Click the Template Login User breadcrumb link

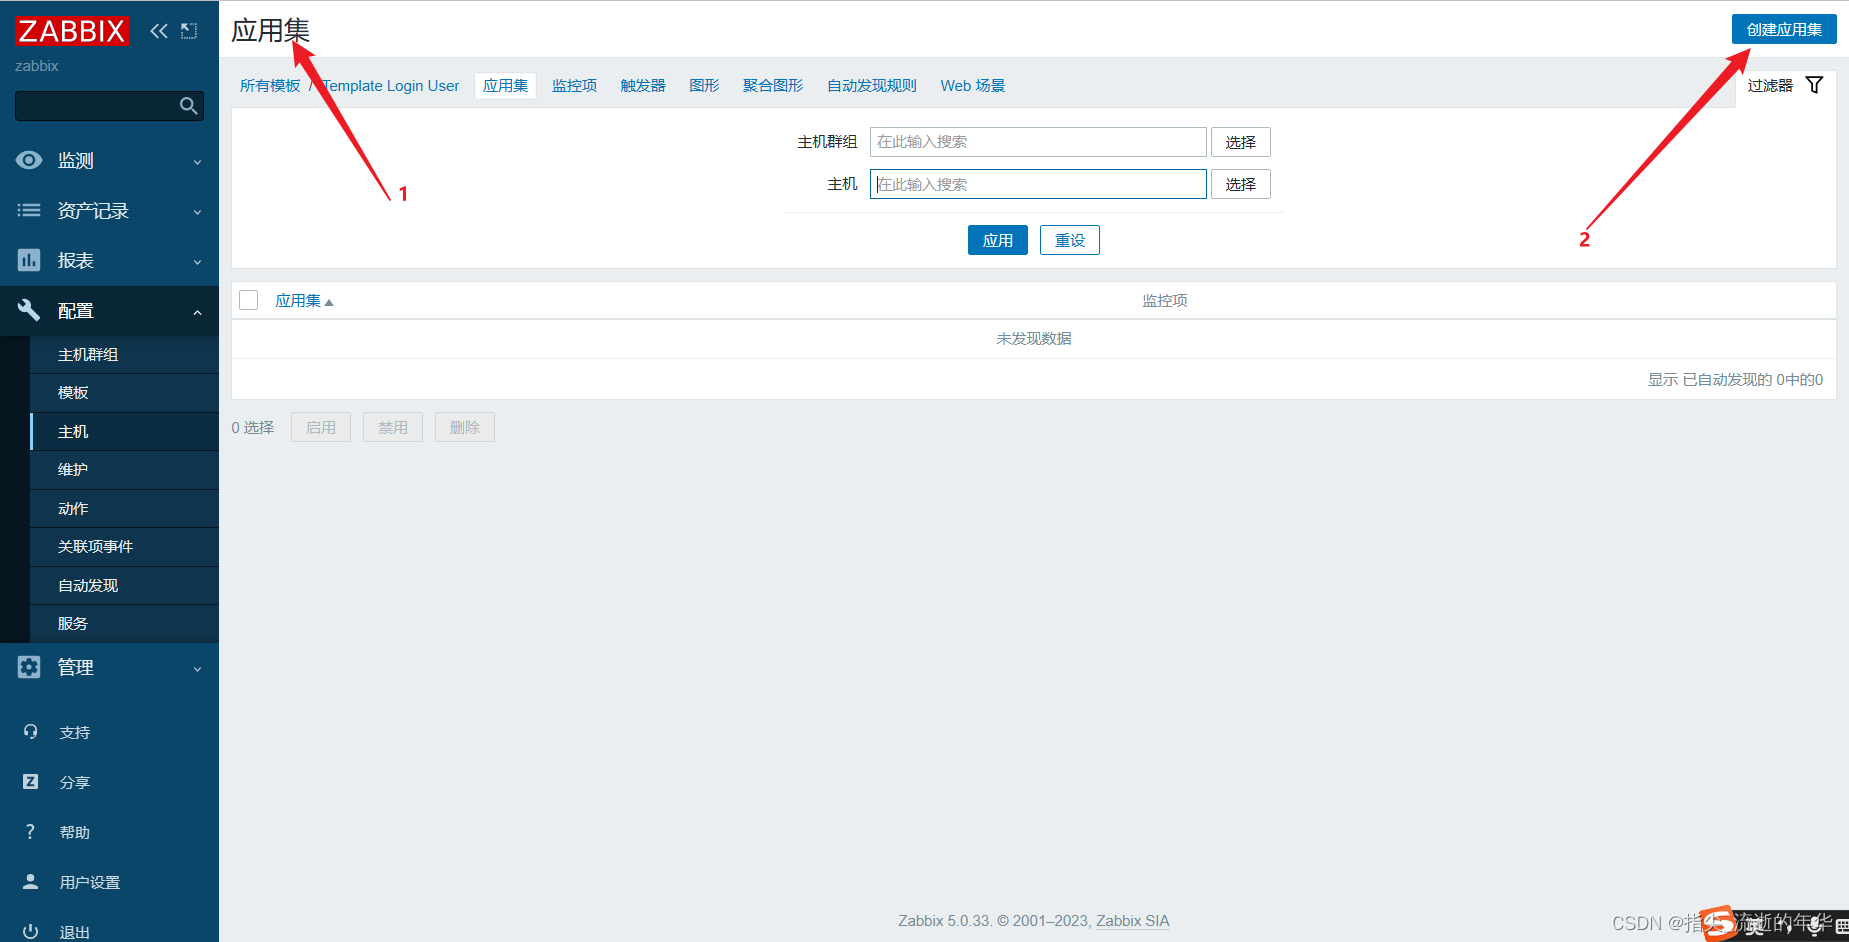pyautogui.click(x=391, y=86)
